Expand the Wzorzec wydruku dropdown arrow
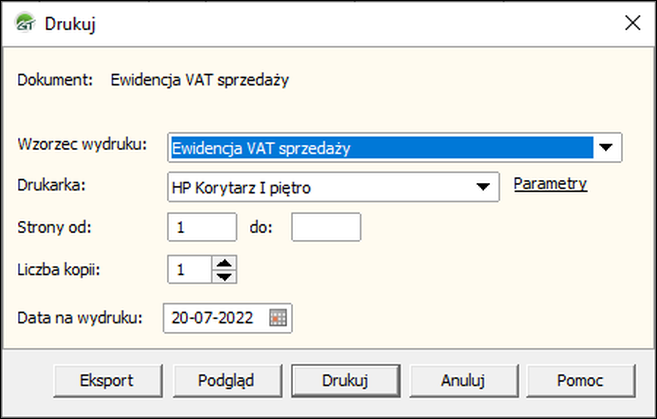Viewport: 657px width, 419px height. (606, 147)
